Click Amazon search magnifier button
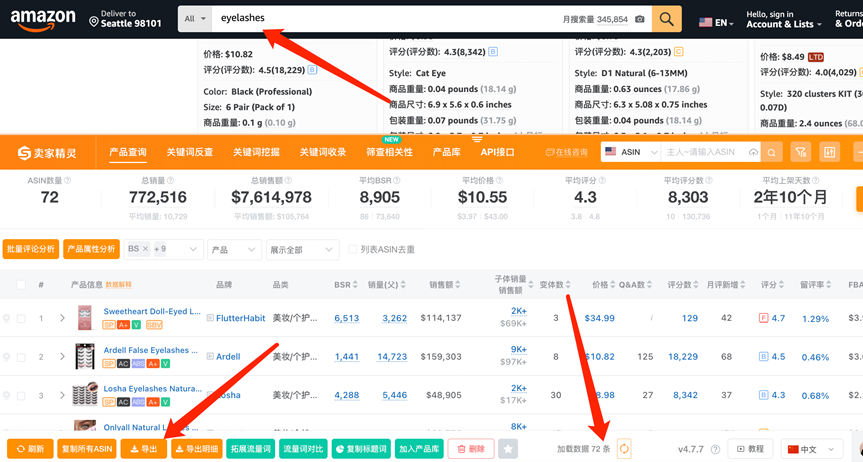This screenshot has height=462, width=863. 667,19
